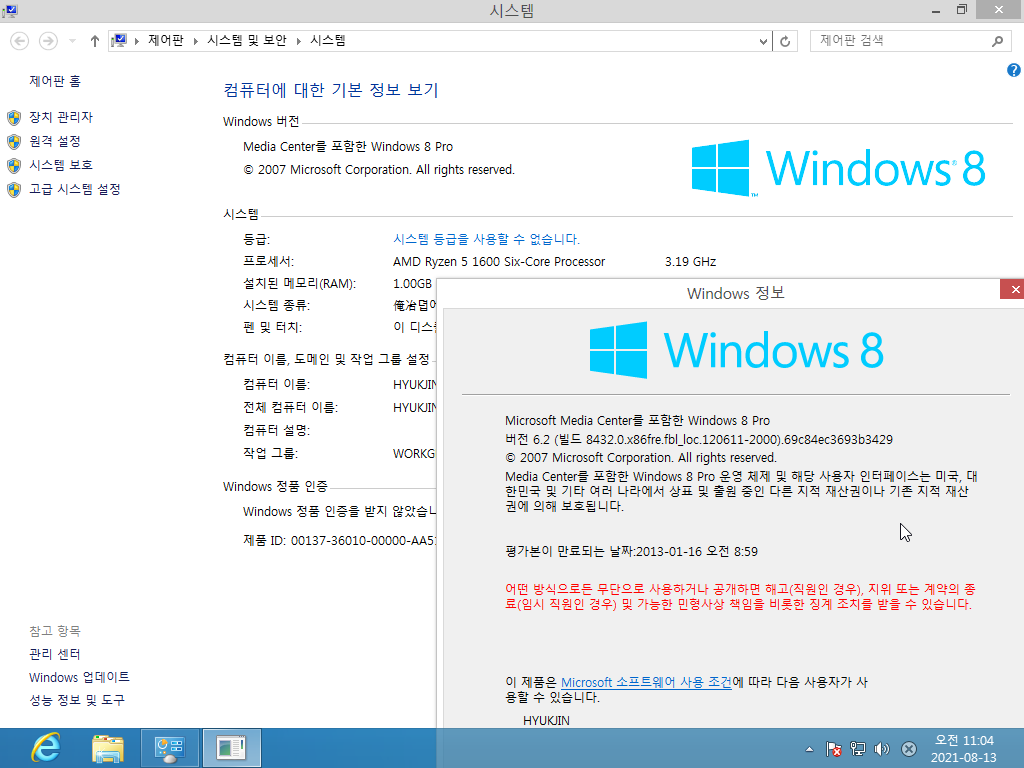The image size is (1024, 768).
Task: Switch to Windows 정보 taskbar button
Action: (x=232, y=748)
